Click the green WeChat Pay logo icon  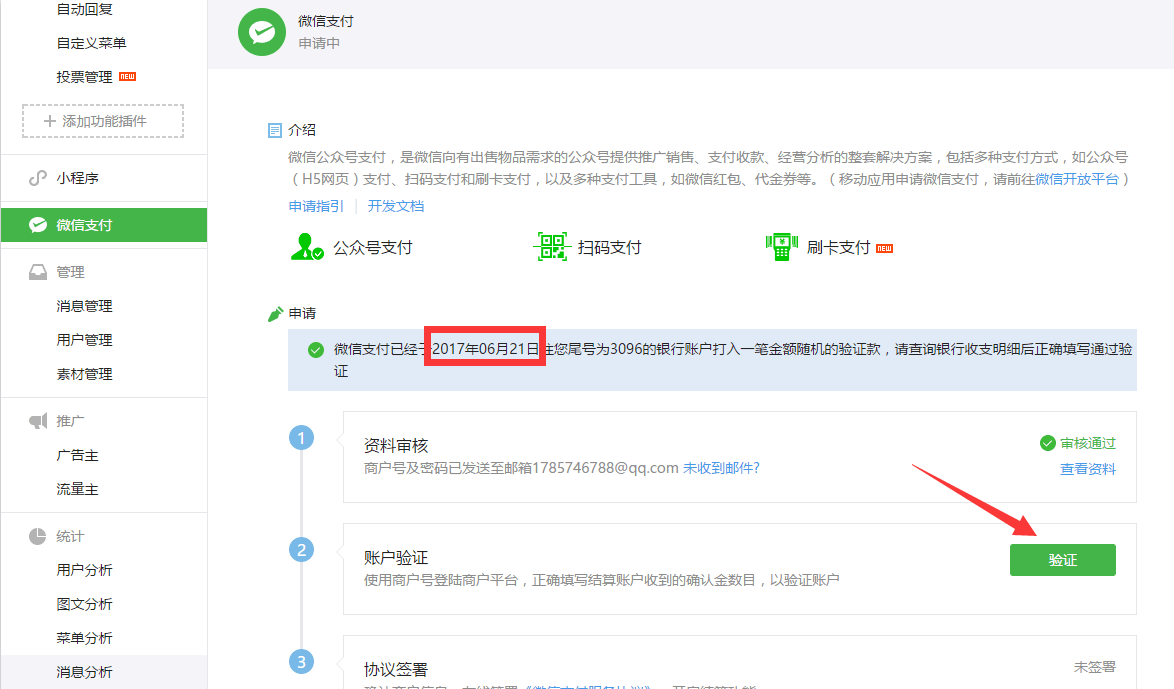point(262,32)
